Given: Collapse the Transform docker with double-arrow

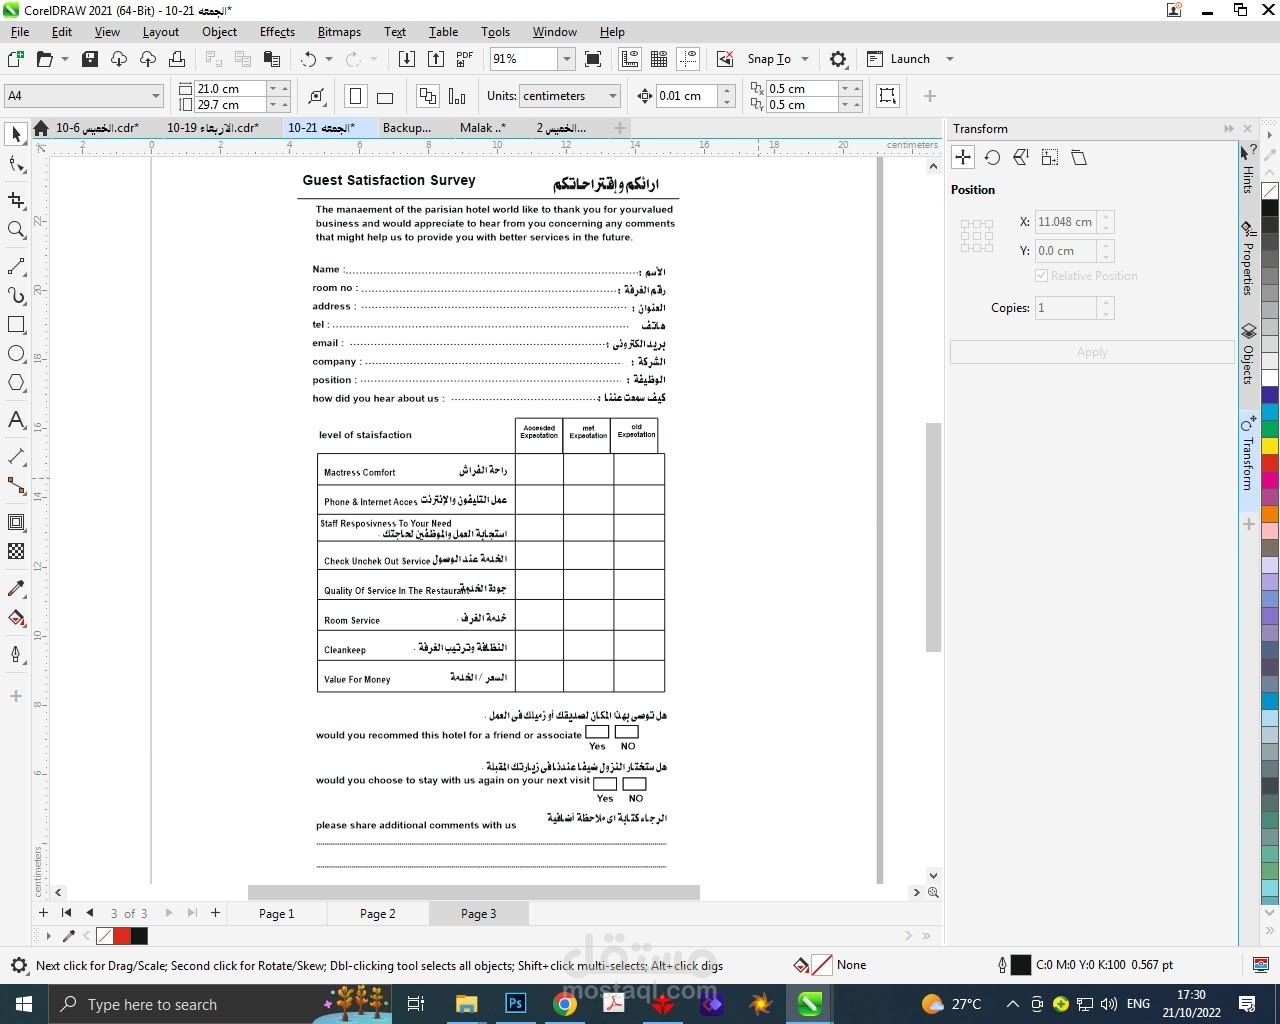Looking at the screenshot, I should (1229, 128).
